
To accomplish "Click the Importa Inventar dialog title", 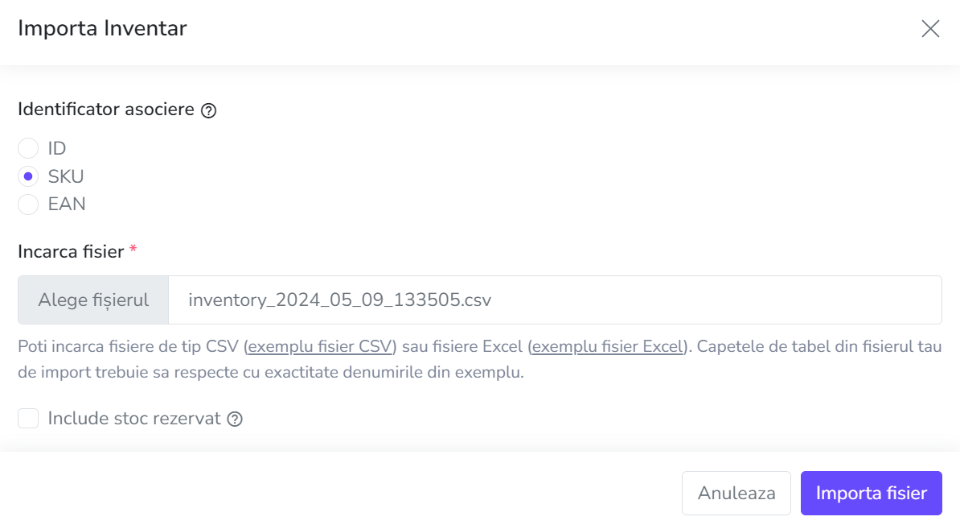I will click(102, 28).
